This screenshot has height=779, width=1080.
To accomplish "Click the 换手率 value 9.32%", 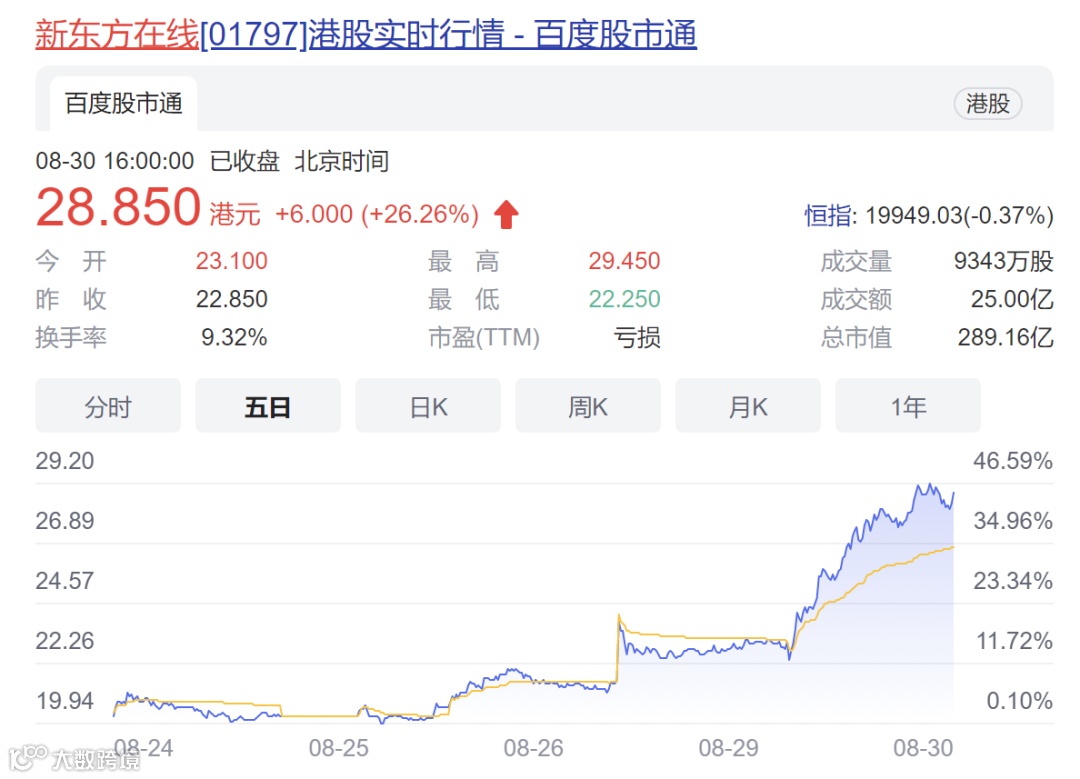I will 234,337.
